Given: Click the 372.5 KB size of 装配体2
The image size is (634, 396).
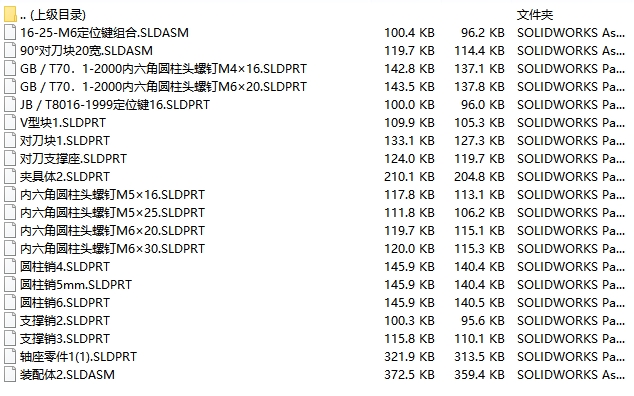Looking at the screenshot, I should pyautogui.click(x=409, y=375).
